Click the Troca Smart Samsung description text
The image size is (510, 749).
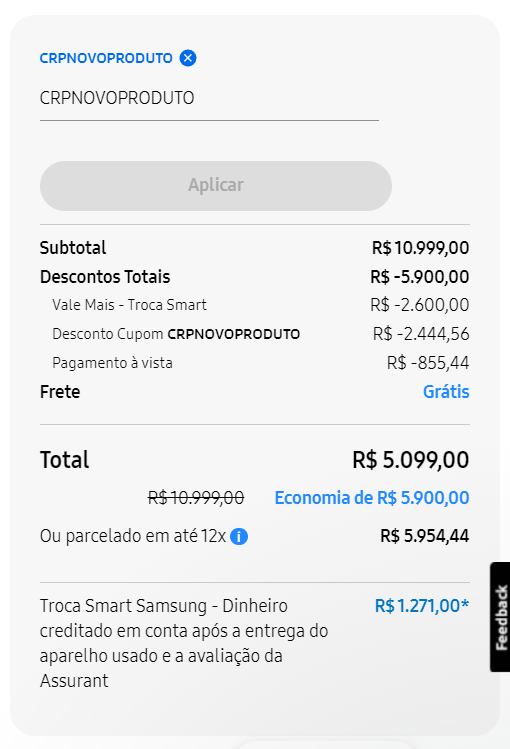pyautogui.click(x=184, y=643)
